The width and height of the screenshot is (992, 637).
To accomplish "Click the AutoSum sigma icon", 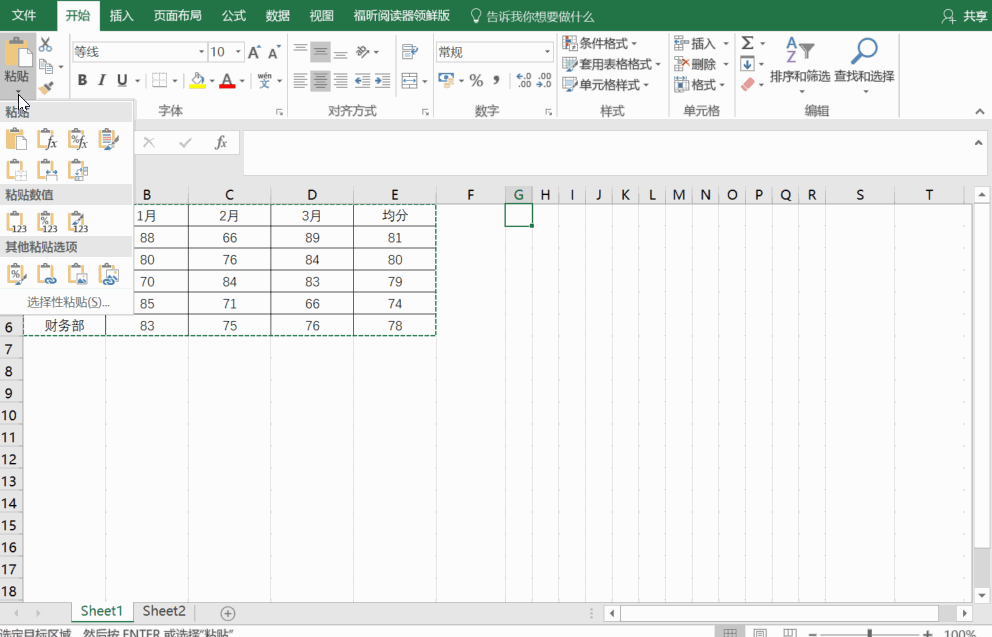I will pos(747,43).
